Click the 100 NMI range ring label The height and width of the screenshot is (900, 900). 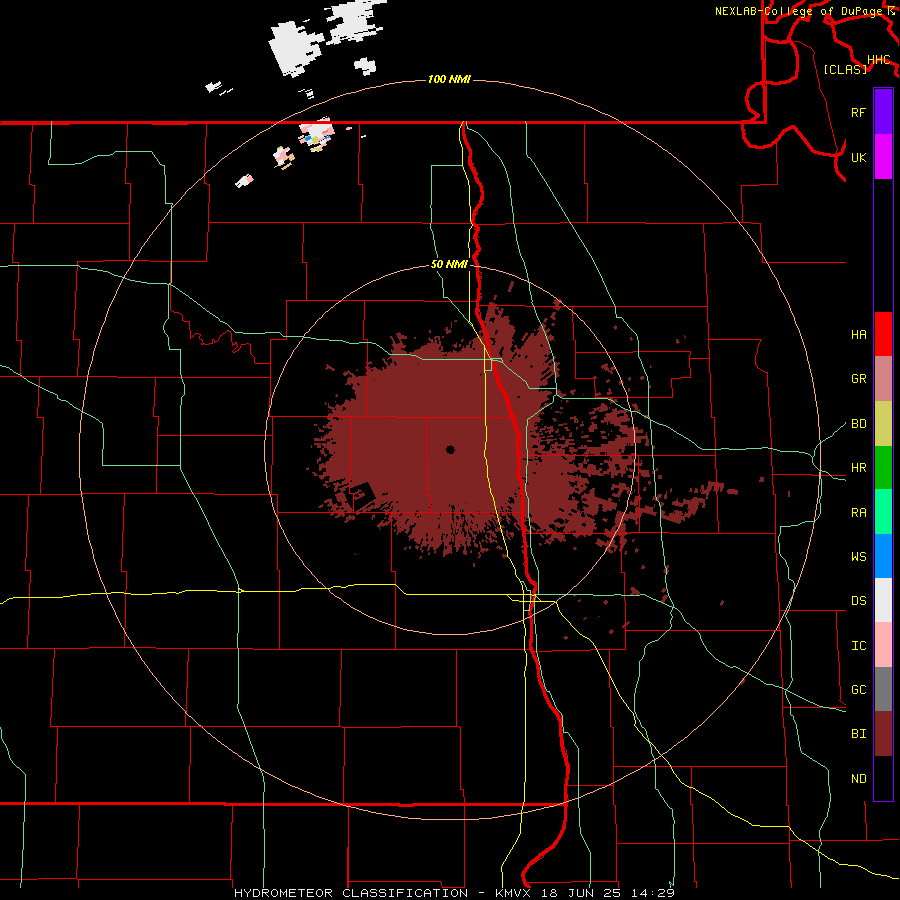tap(449, 79)
